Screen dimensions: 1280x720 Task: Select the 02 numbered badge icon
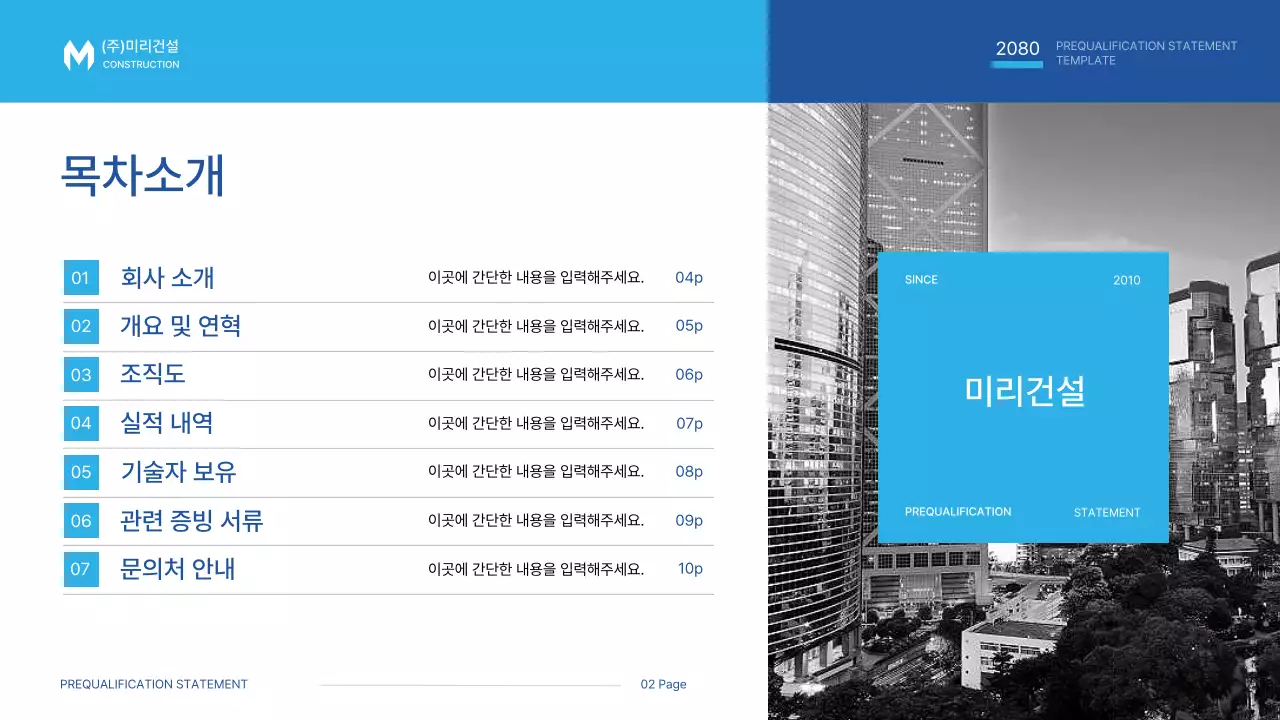tap(81, 326)
